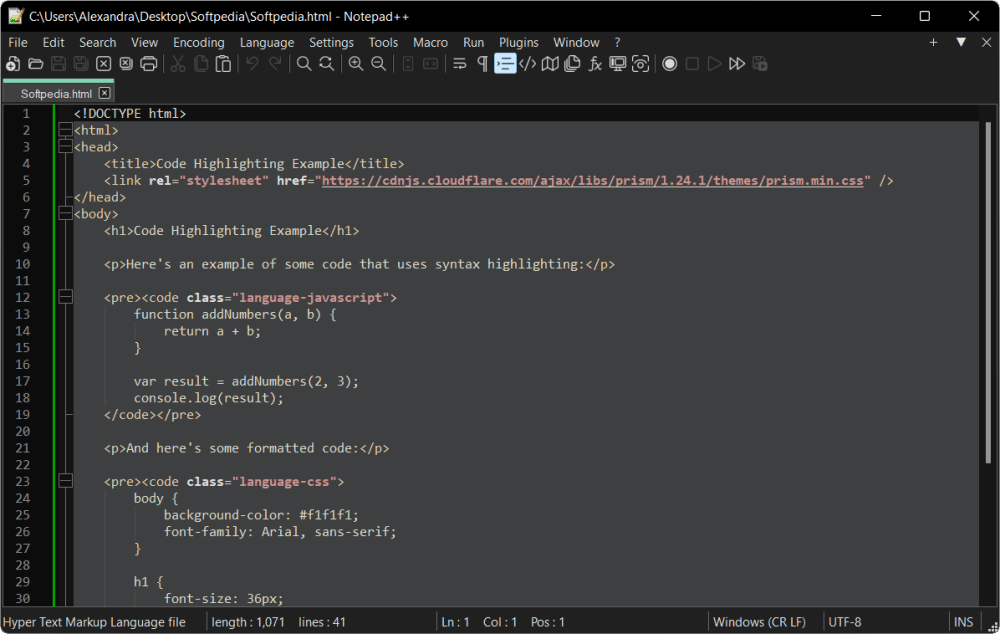Screen dimensions: 1000x634
Task: Create a new tab with the plus button
Action: 933,42
